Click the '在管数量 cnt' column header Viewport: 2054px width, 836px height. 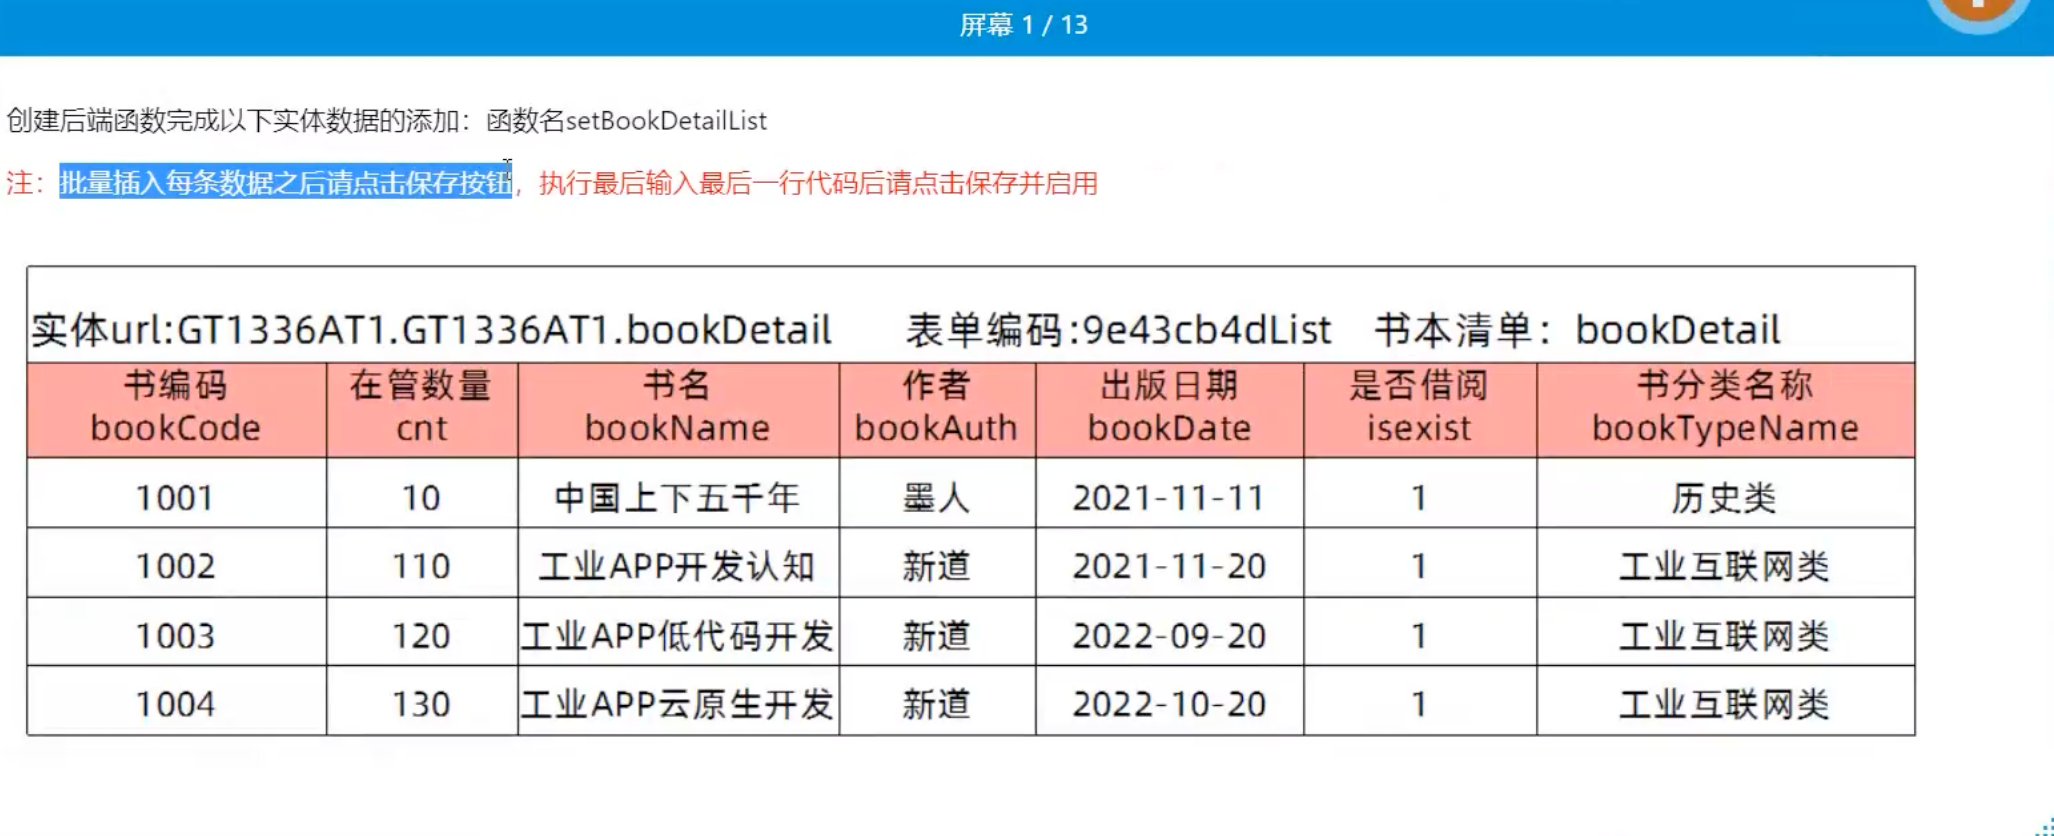coord(421,408)
